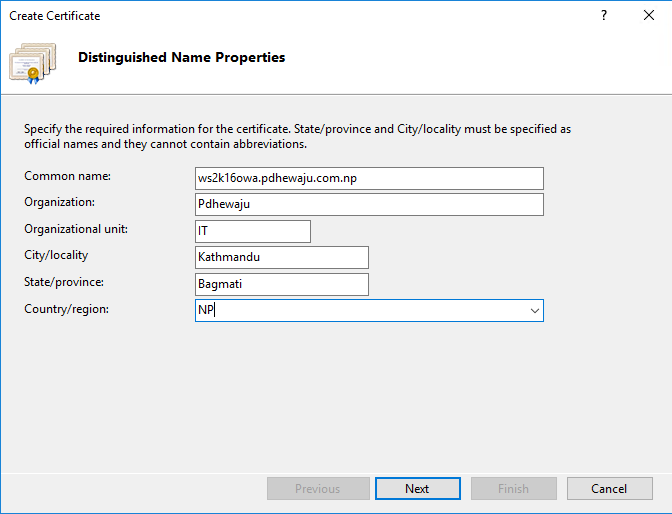Click the disabled Previous button
The height and width of the screenshot is (514, 672).
[318, 488]
